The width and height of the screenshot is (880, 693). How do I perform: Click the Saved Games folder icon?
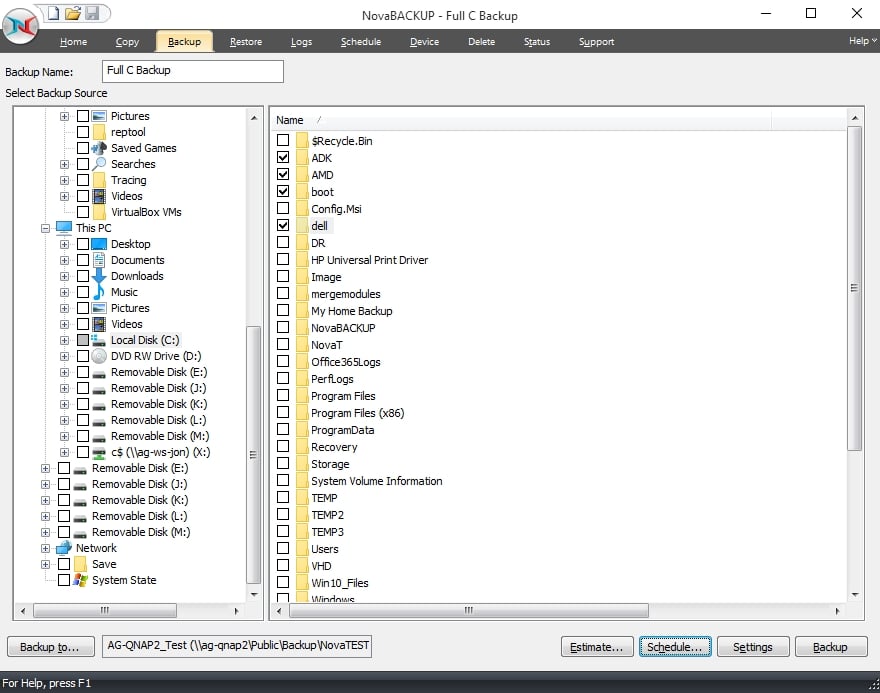pyautogui.click(x=99, y=148)
